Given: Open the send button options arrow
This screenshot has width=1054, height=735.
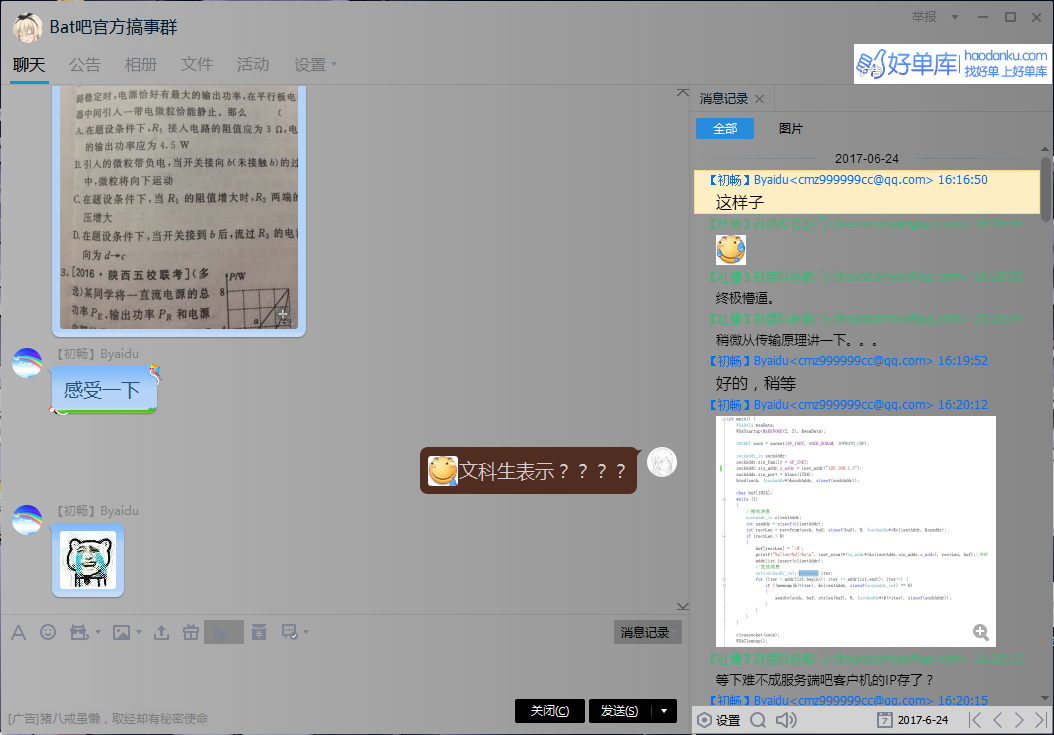Looking at the screenshot, I should pyautogui.click(x=664, y=711).
